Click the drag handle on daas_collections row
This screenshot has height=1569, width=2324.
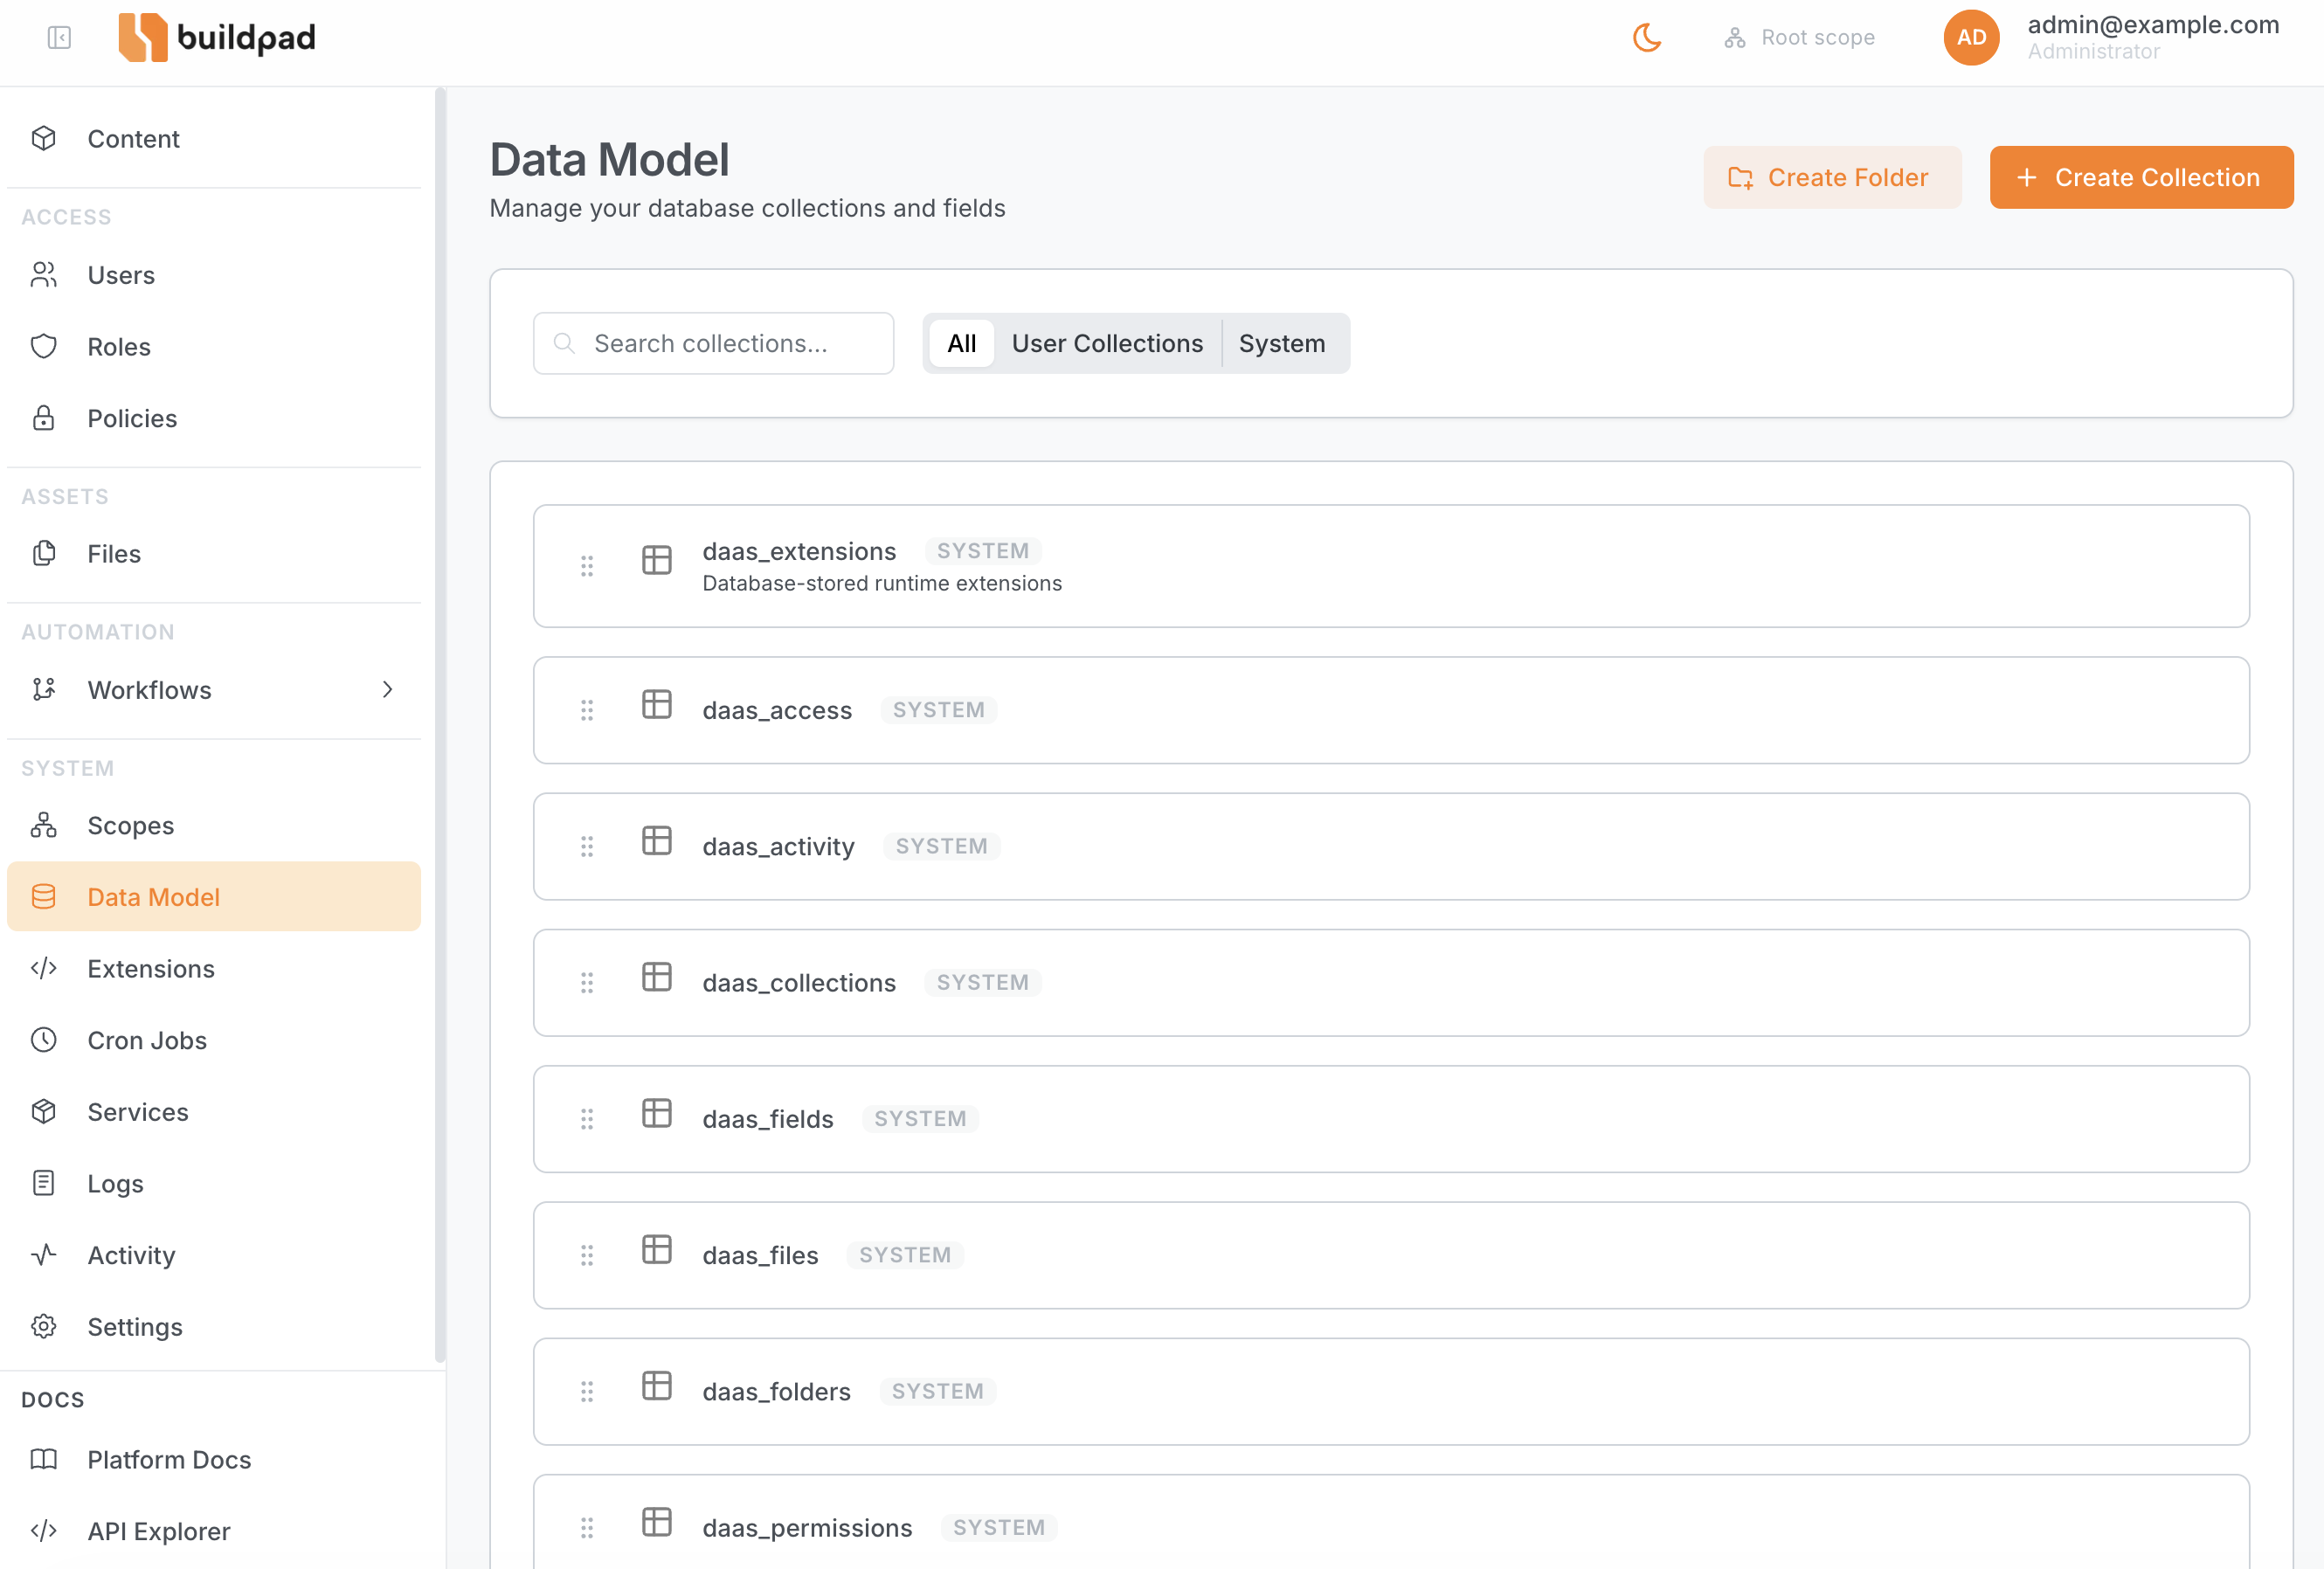coord(587,984)
